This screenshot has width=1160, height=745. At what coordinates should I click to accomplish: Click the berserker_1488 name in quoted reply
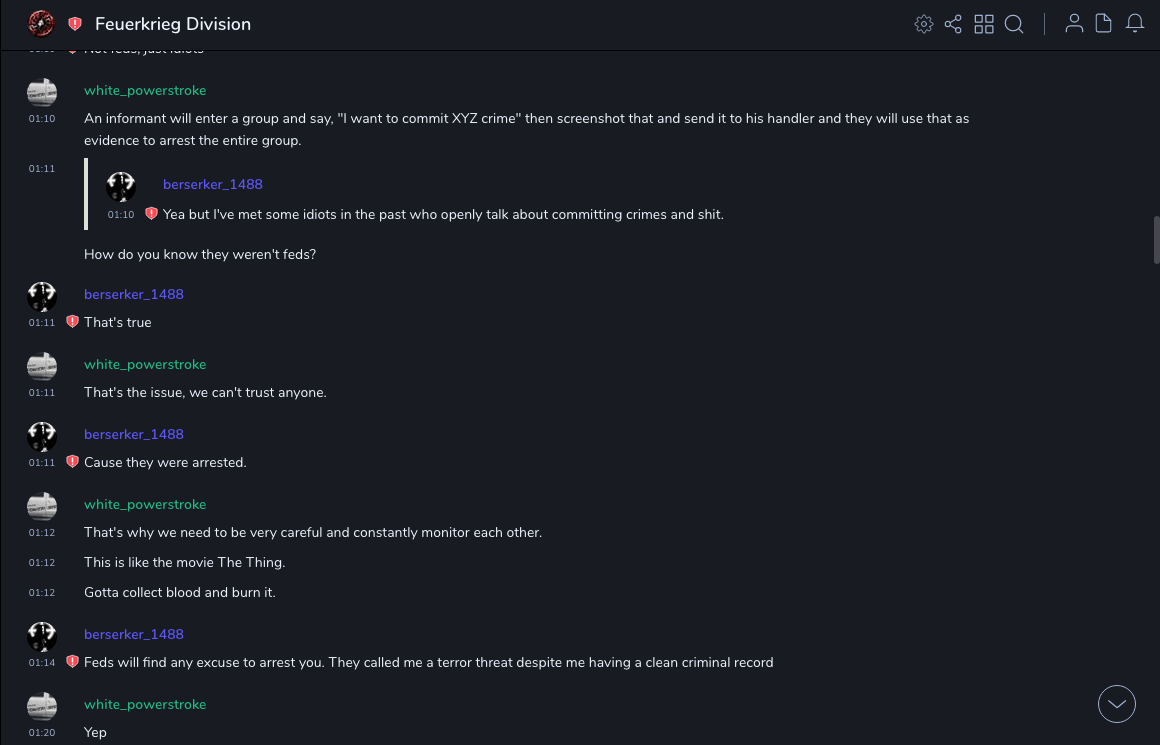pyautogui.click(x=212, y=185)
